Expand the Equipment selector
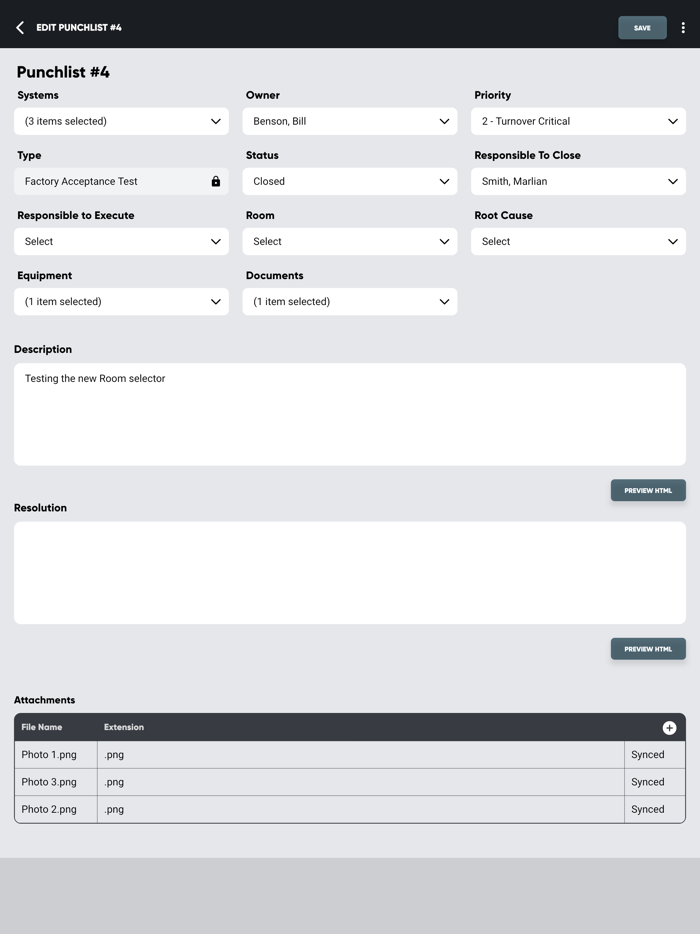 [x=121, y=302]
